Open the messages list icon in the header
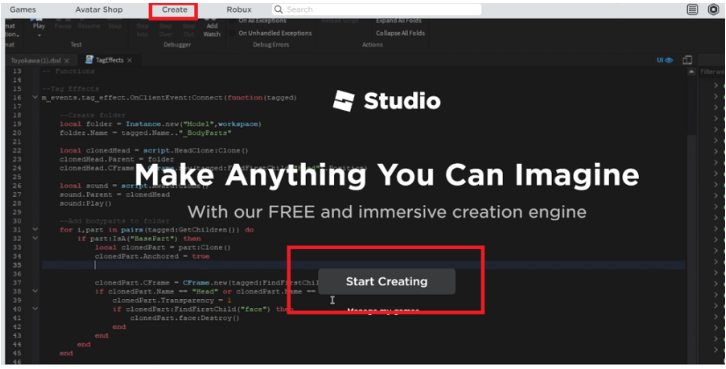 (x=692, y=9)
